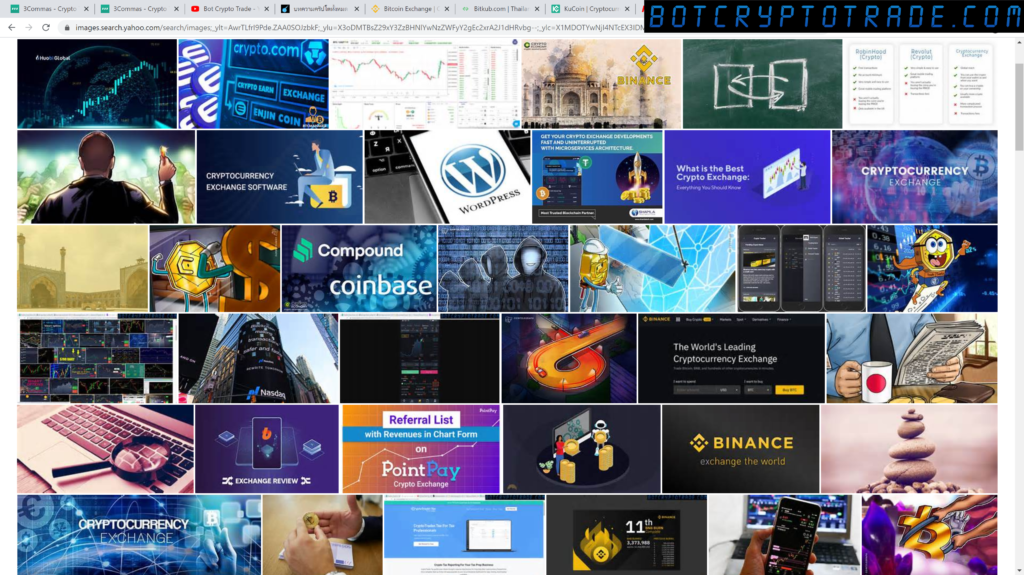Open the Exchange Review purple image
This screenshot has width=1024, height=575.
[x=266, y=448]
